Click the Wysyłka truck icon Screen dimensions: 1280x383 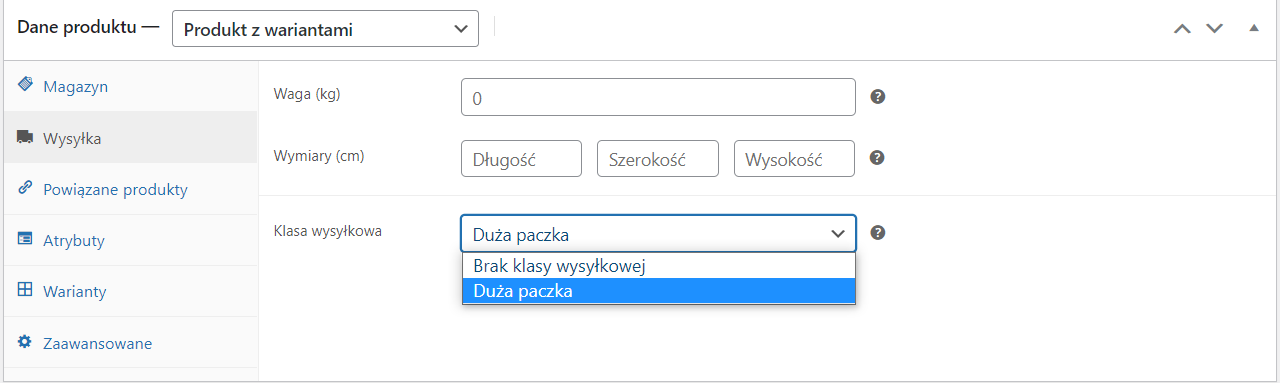[x=25, y=137]
